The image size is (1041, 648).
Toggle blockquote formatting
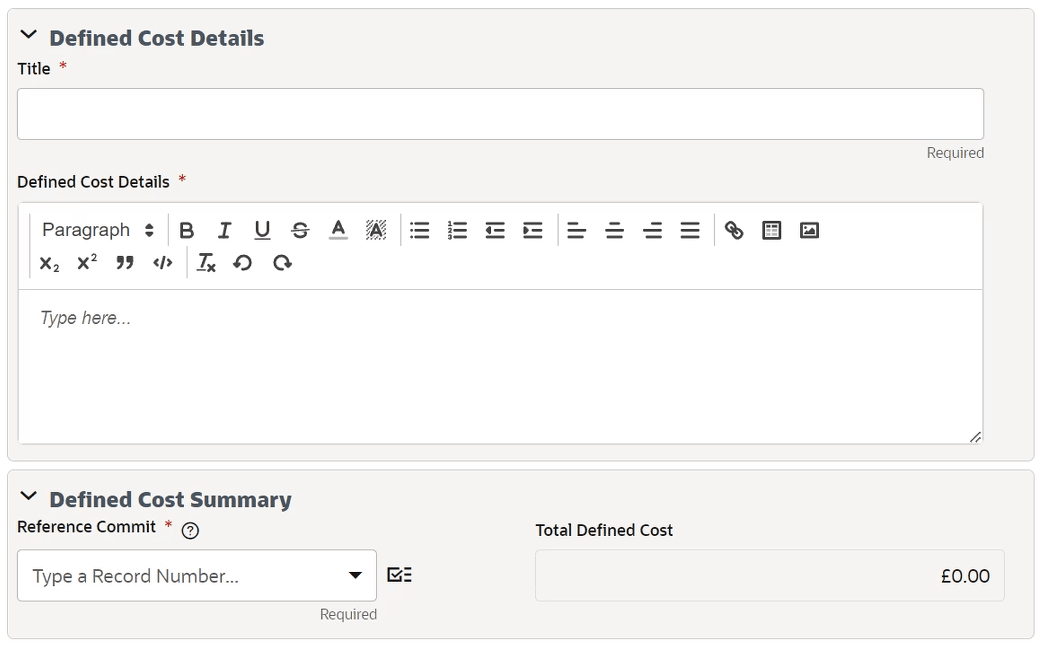(x=123, y=263)
